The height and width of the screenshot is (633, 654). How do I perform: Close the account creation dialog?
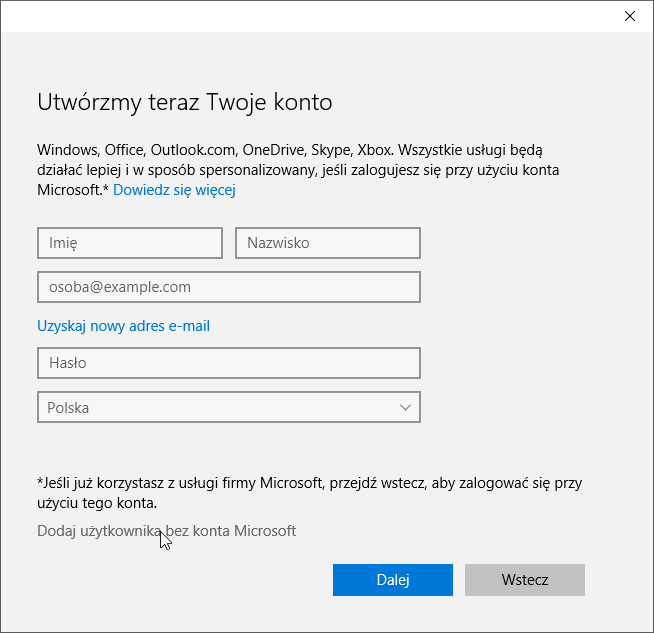click(629, 16)
